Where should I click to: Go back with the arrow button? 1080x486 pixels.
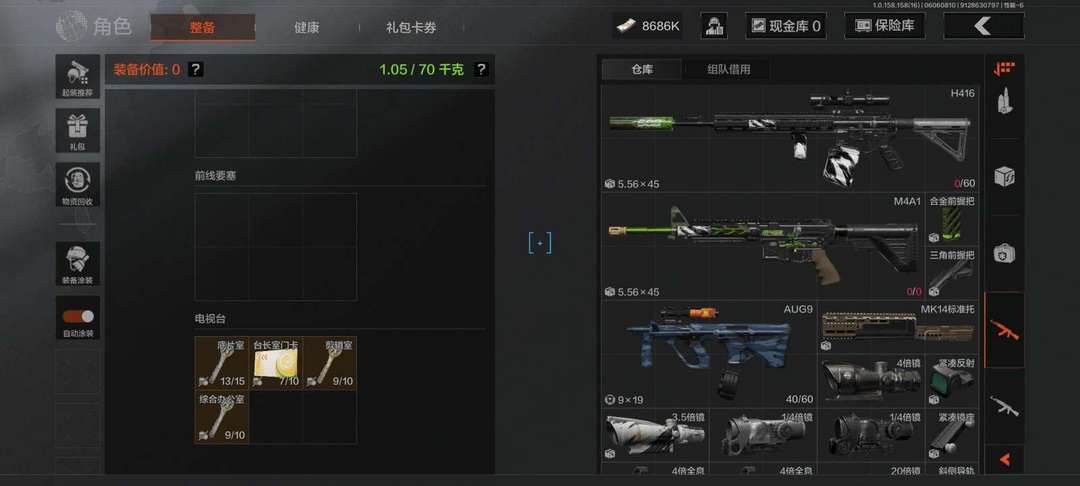984,26
